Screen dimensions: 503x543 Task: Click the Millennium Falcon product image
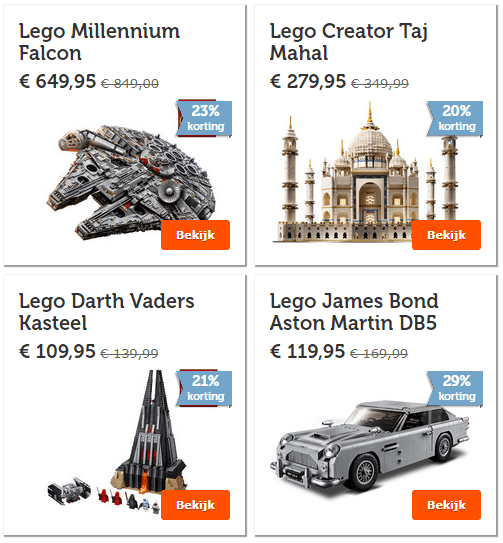coord(131,183)
